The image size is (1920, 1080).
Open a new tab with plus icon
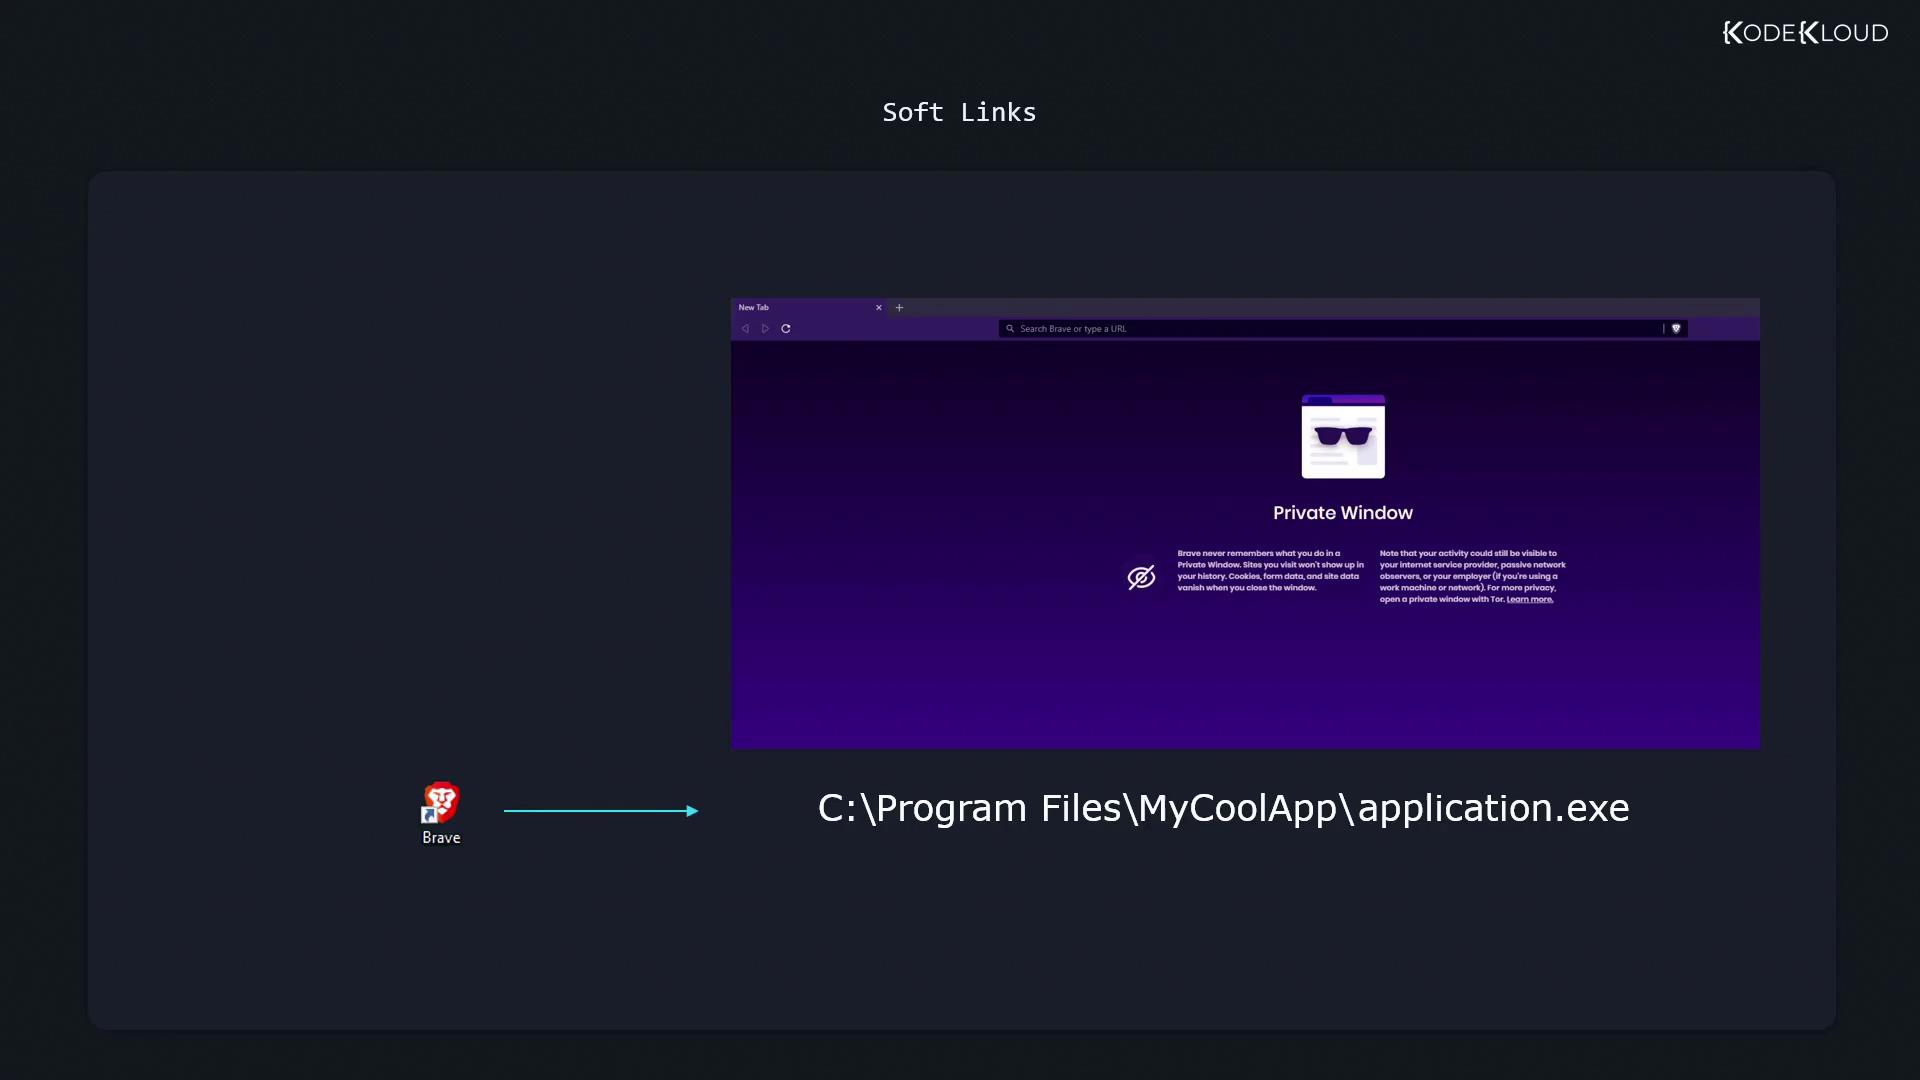click(899, 308)
